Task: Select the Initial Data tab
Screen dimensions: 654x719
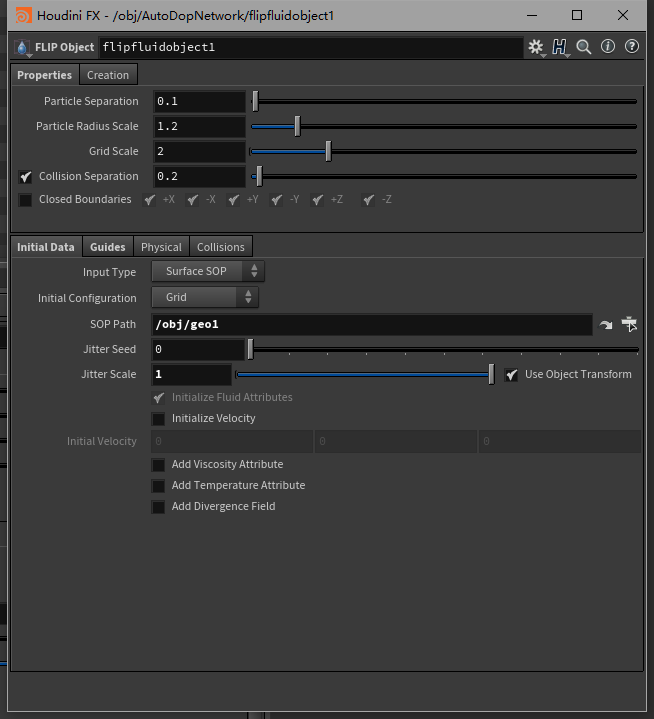Action: [46, 247]
